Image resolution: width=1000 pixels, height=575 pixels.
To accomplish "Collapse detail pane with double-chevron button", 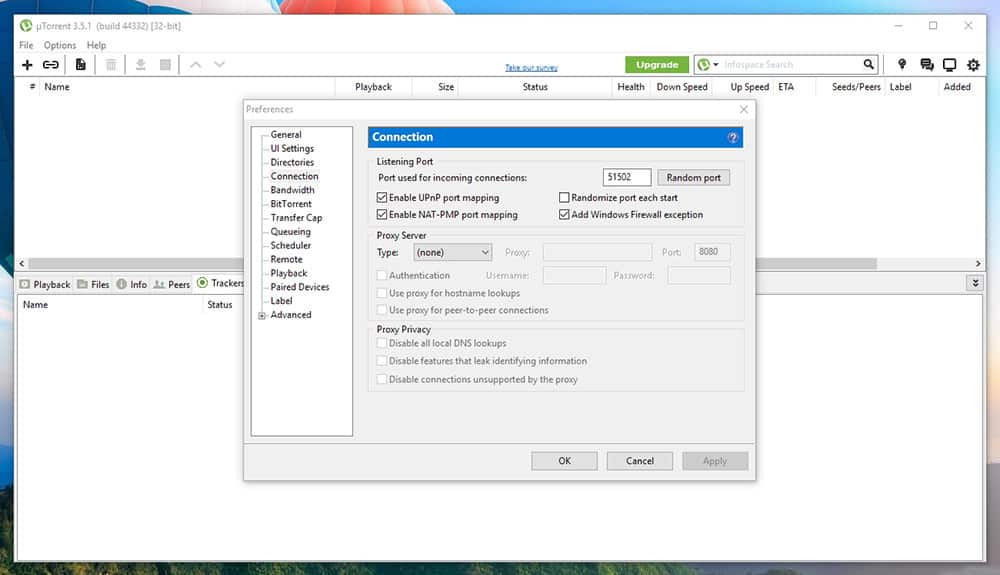I will click(975, 283).
